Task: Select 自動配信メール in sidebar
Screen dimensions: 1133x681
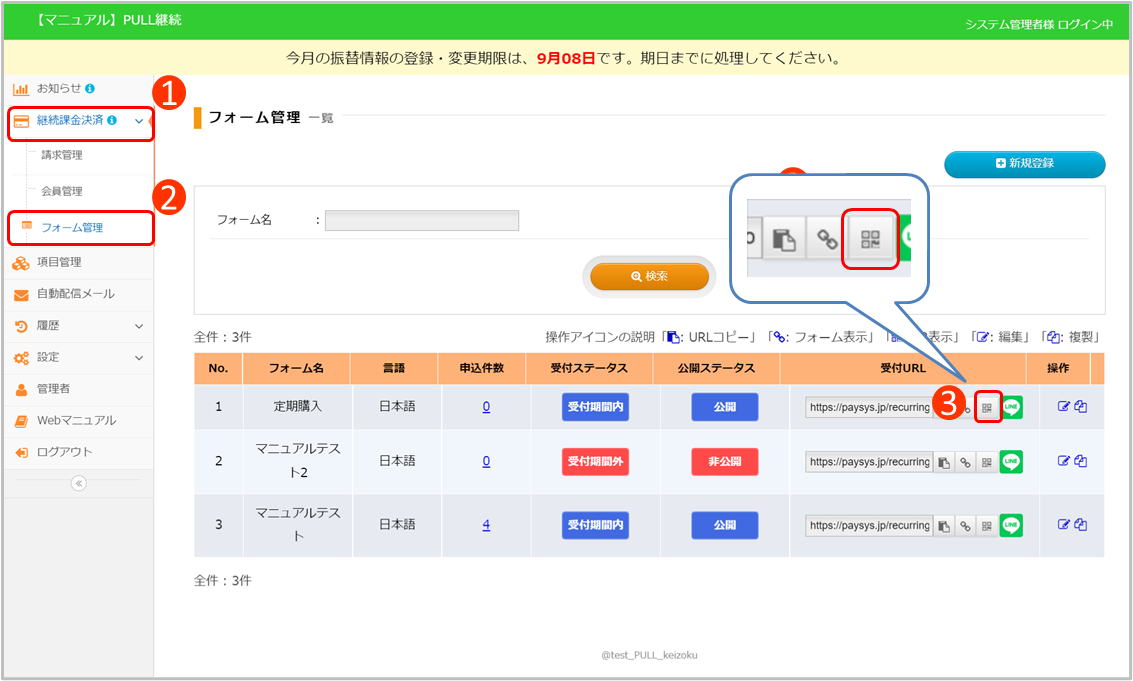Action: (76, 294)
